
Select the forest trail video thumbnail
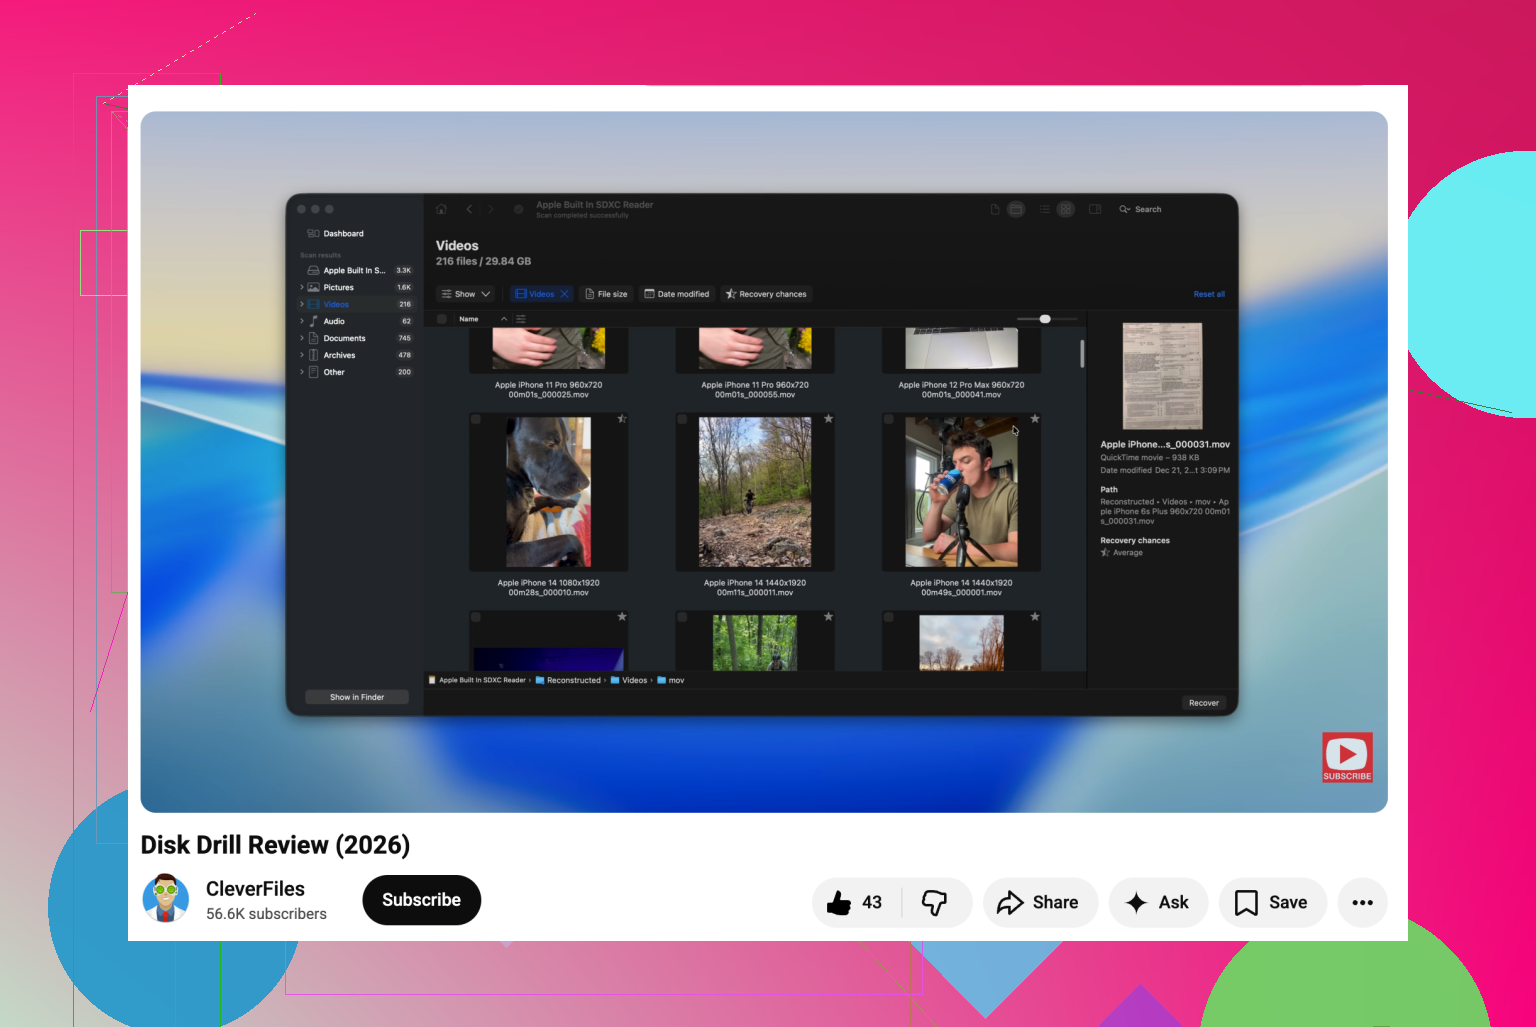(755, 492)
